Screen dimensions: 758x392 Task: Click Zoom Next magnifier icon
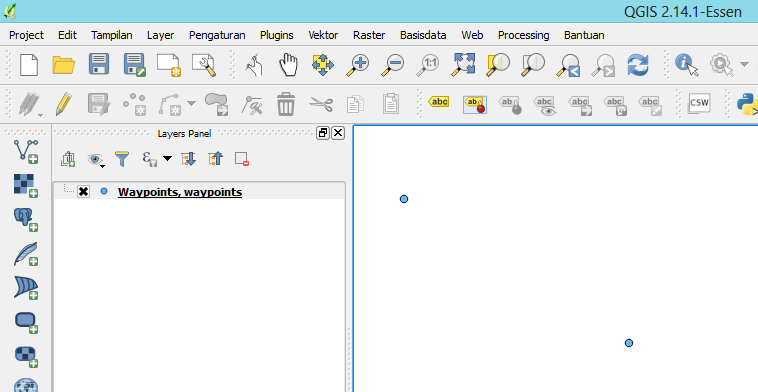603,65
